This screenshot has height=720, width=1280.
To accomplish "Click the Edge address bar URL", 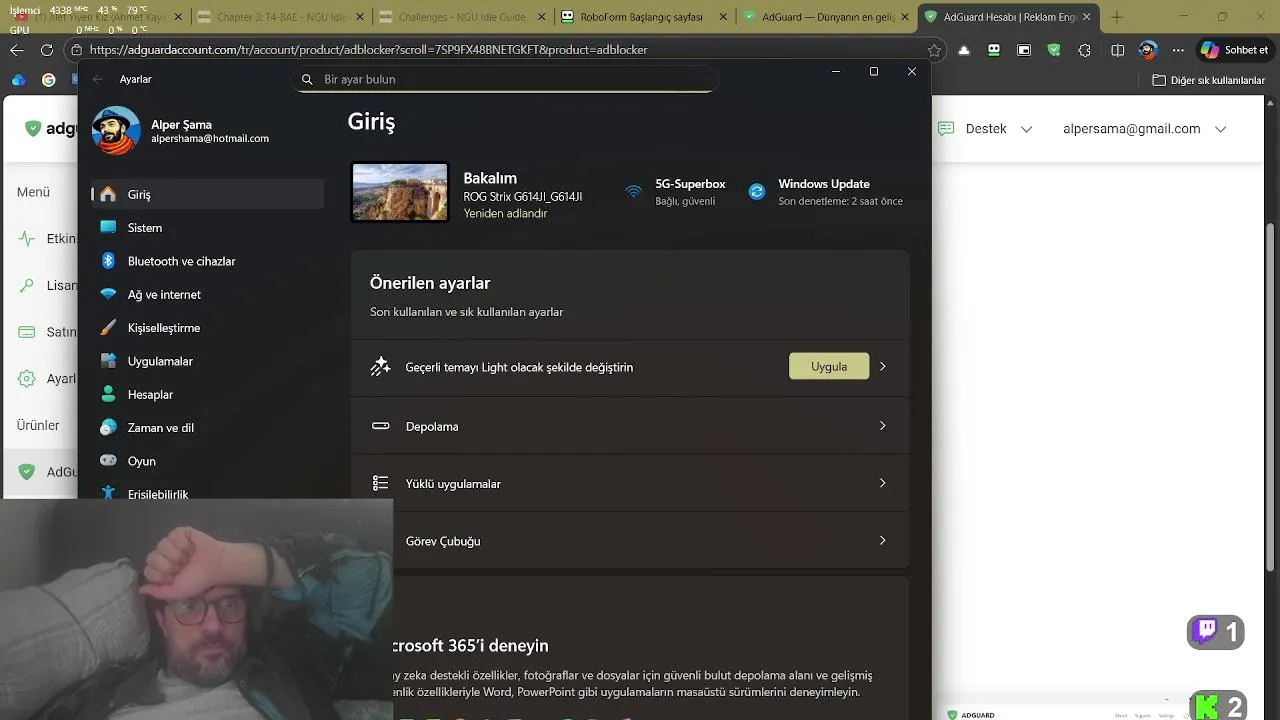I will tap(368, 50).
